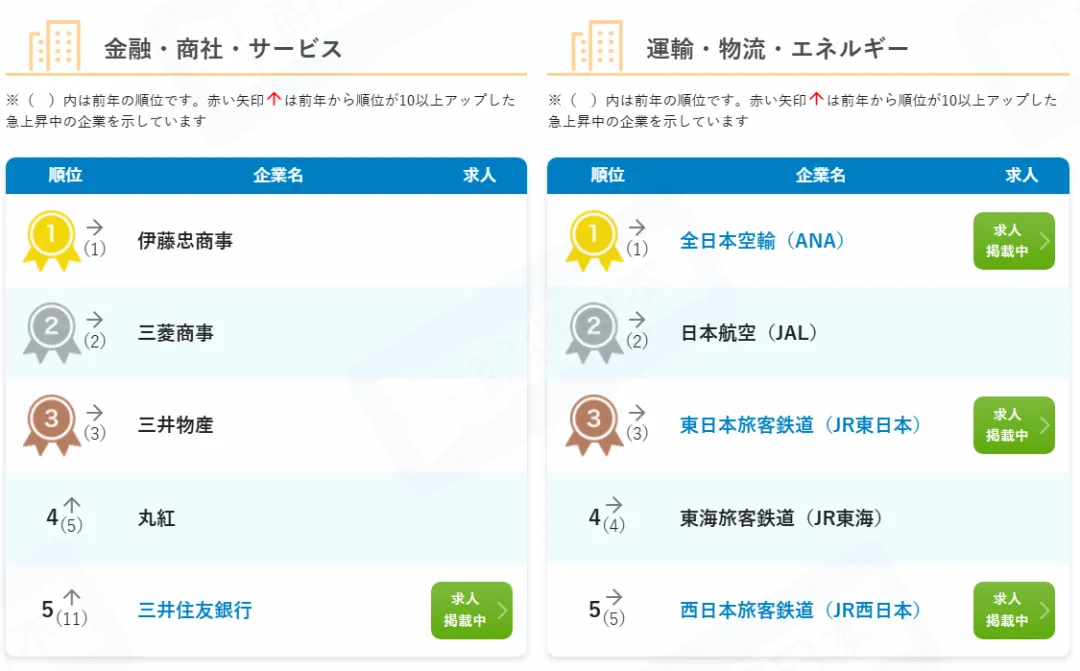This screenshot has width=1080, height=671.
Task: Click the company name 伊藤忠商事
Action: click(x=185, y=241)
